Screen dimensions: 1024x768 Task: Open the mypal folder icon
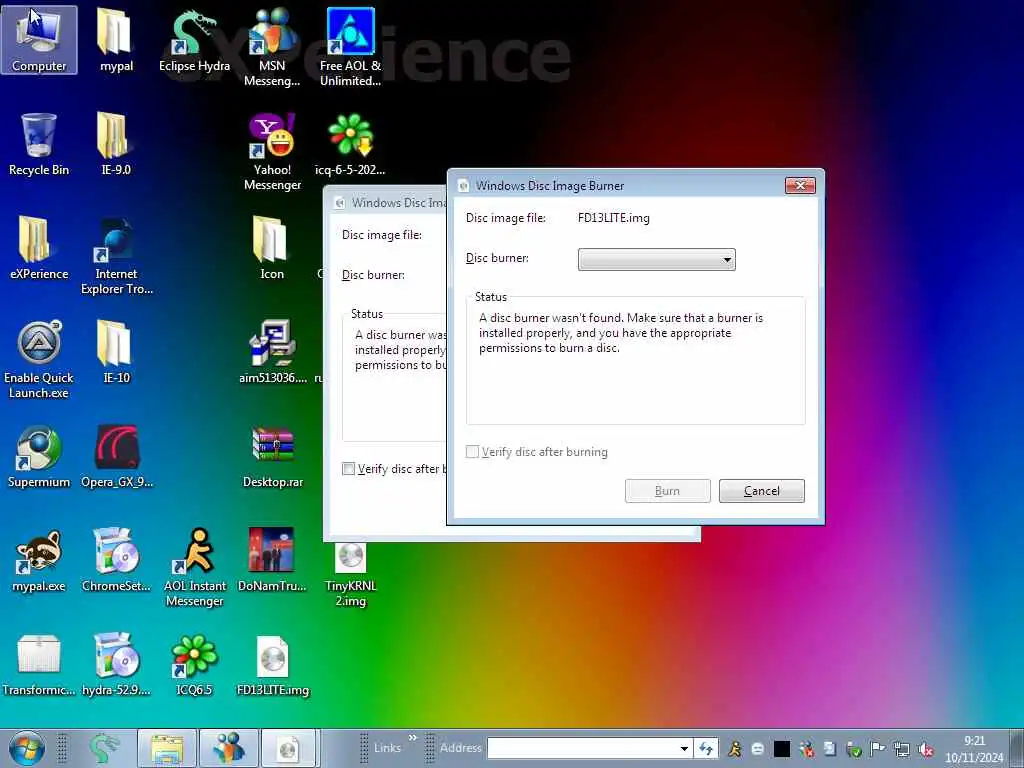116,39
